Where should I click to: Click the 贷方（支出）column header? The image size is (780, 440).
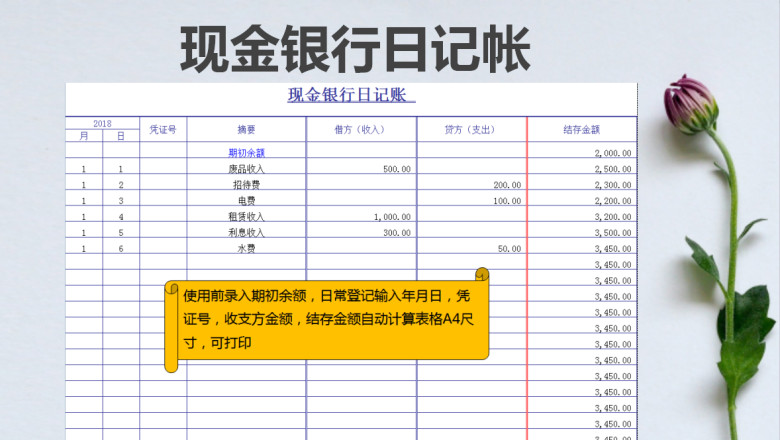[472, 130]
